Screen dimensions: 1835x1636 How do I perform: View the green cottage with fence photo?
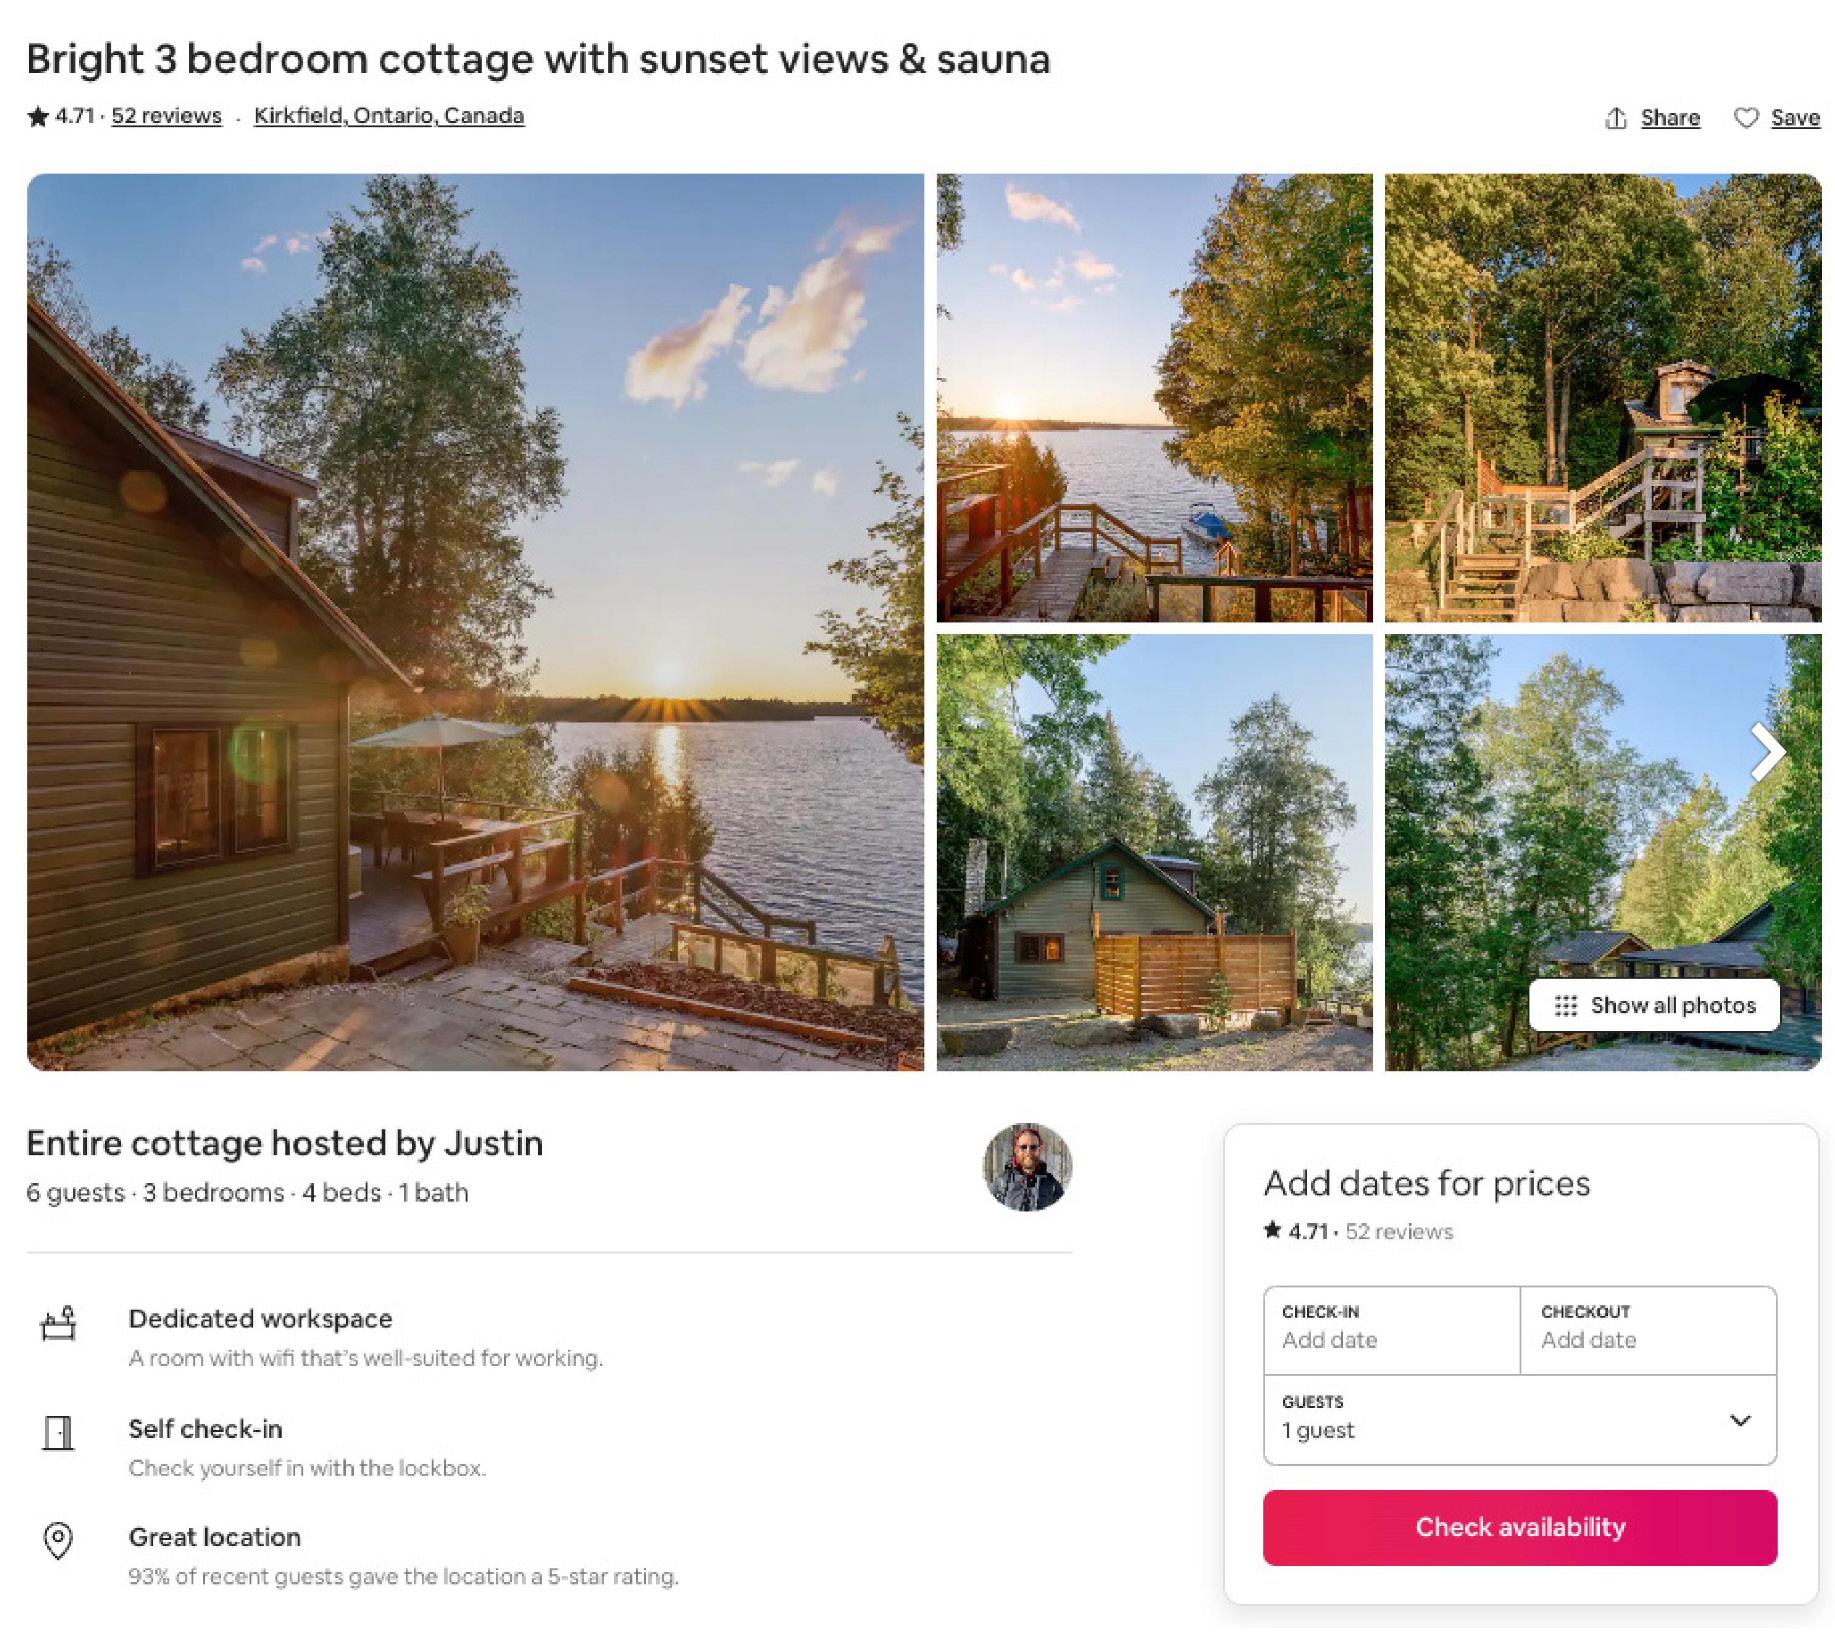tap(1154, 852)
